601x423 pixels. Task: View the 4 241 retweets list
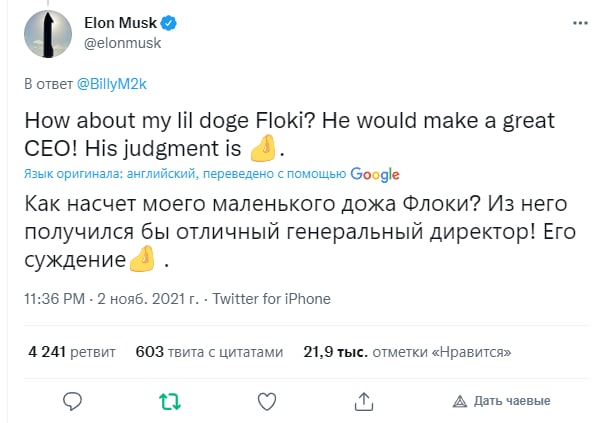72,352
